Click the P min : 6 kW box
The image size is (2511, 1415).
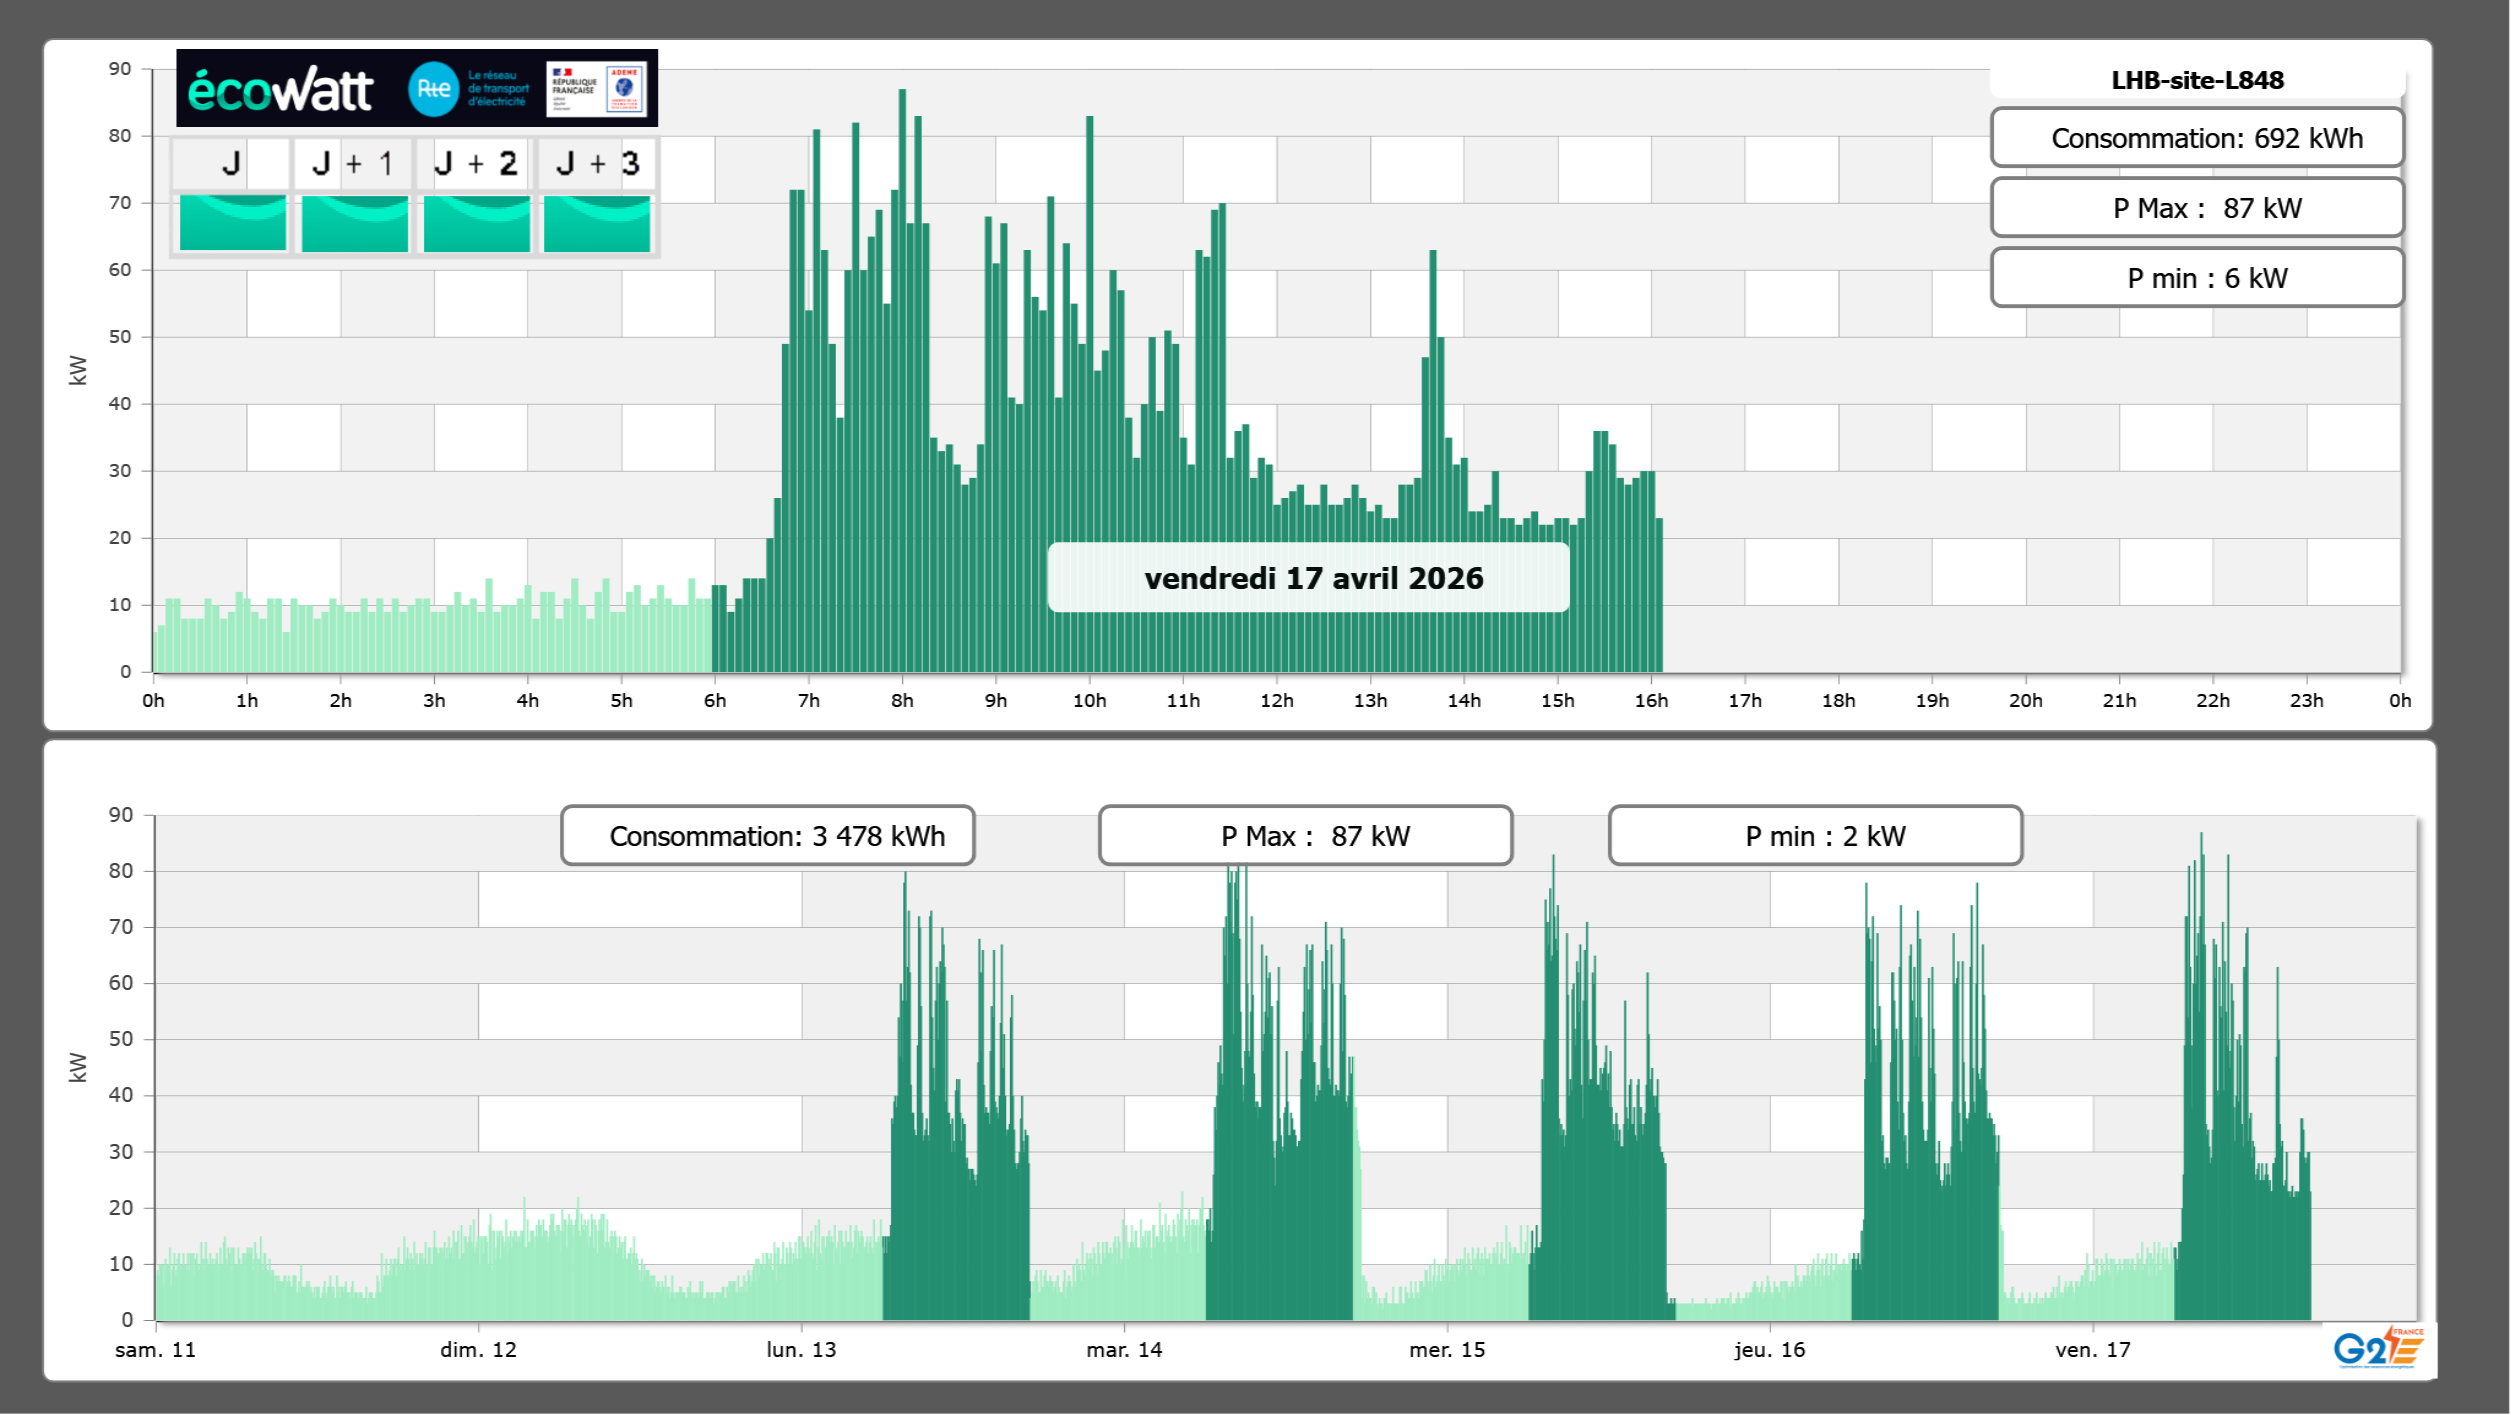[2197, 278]
